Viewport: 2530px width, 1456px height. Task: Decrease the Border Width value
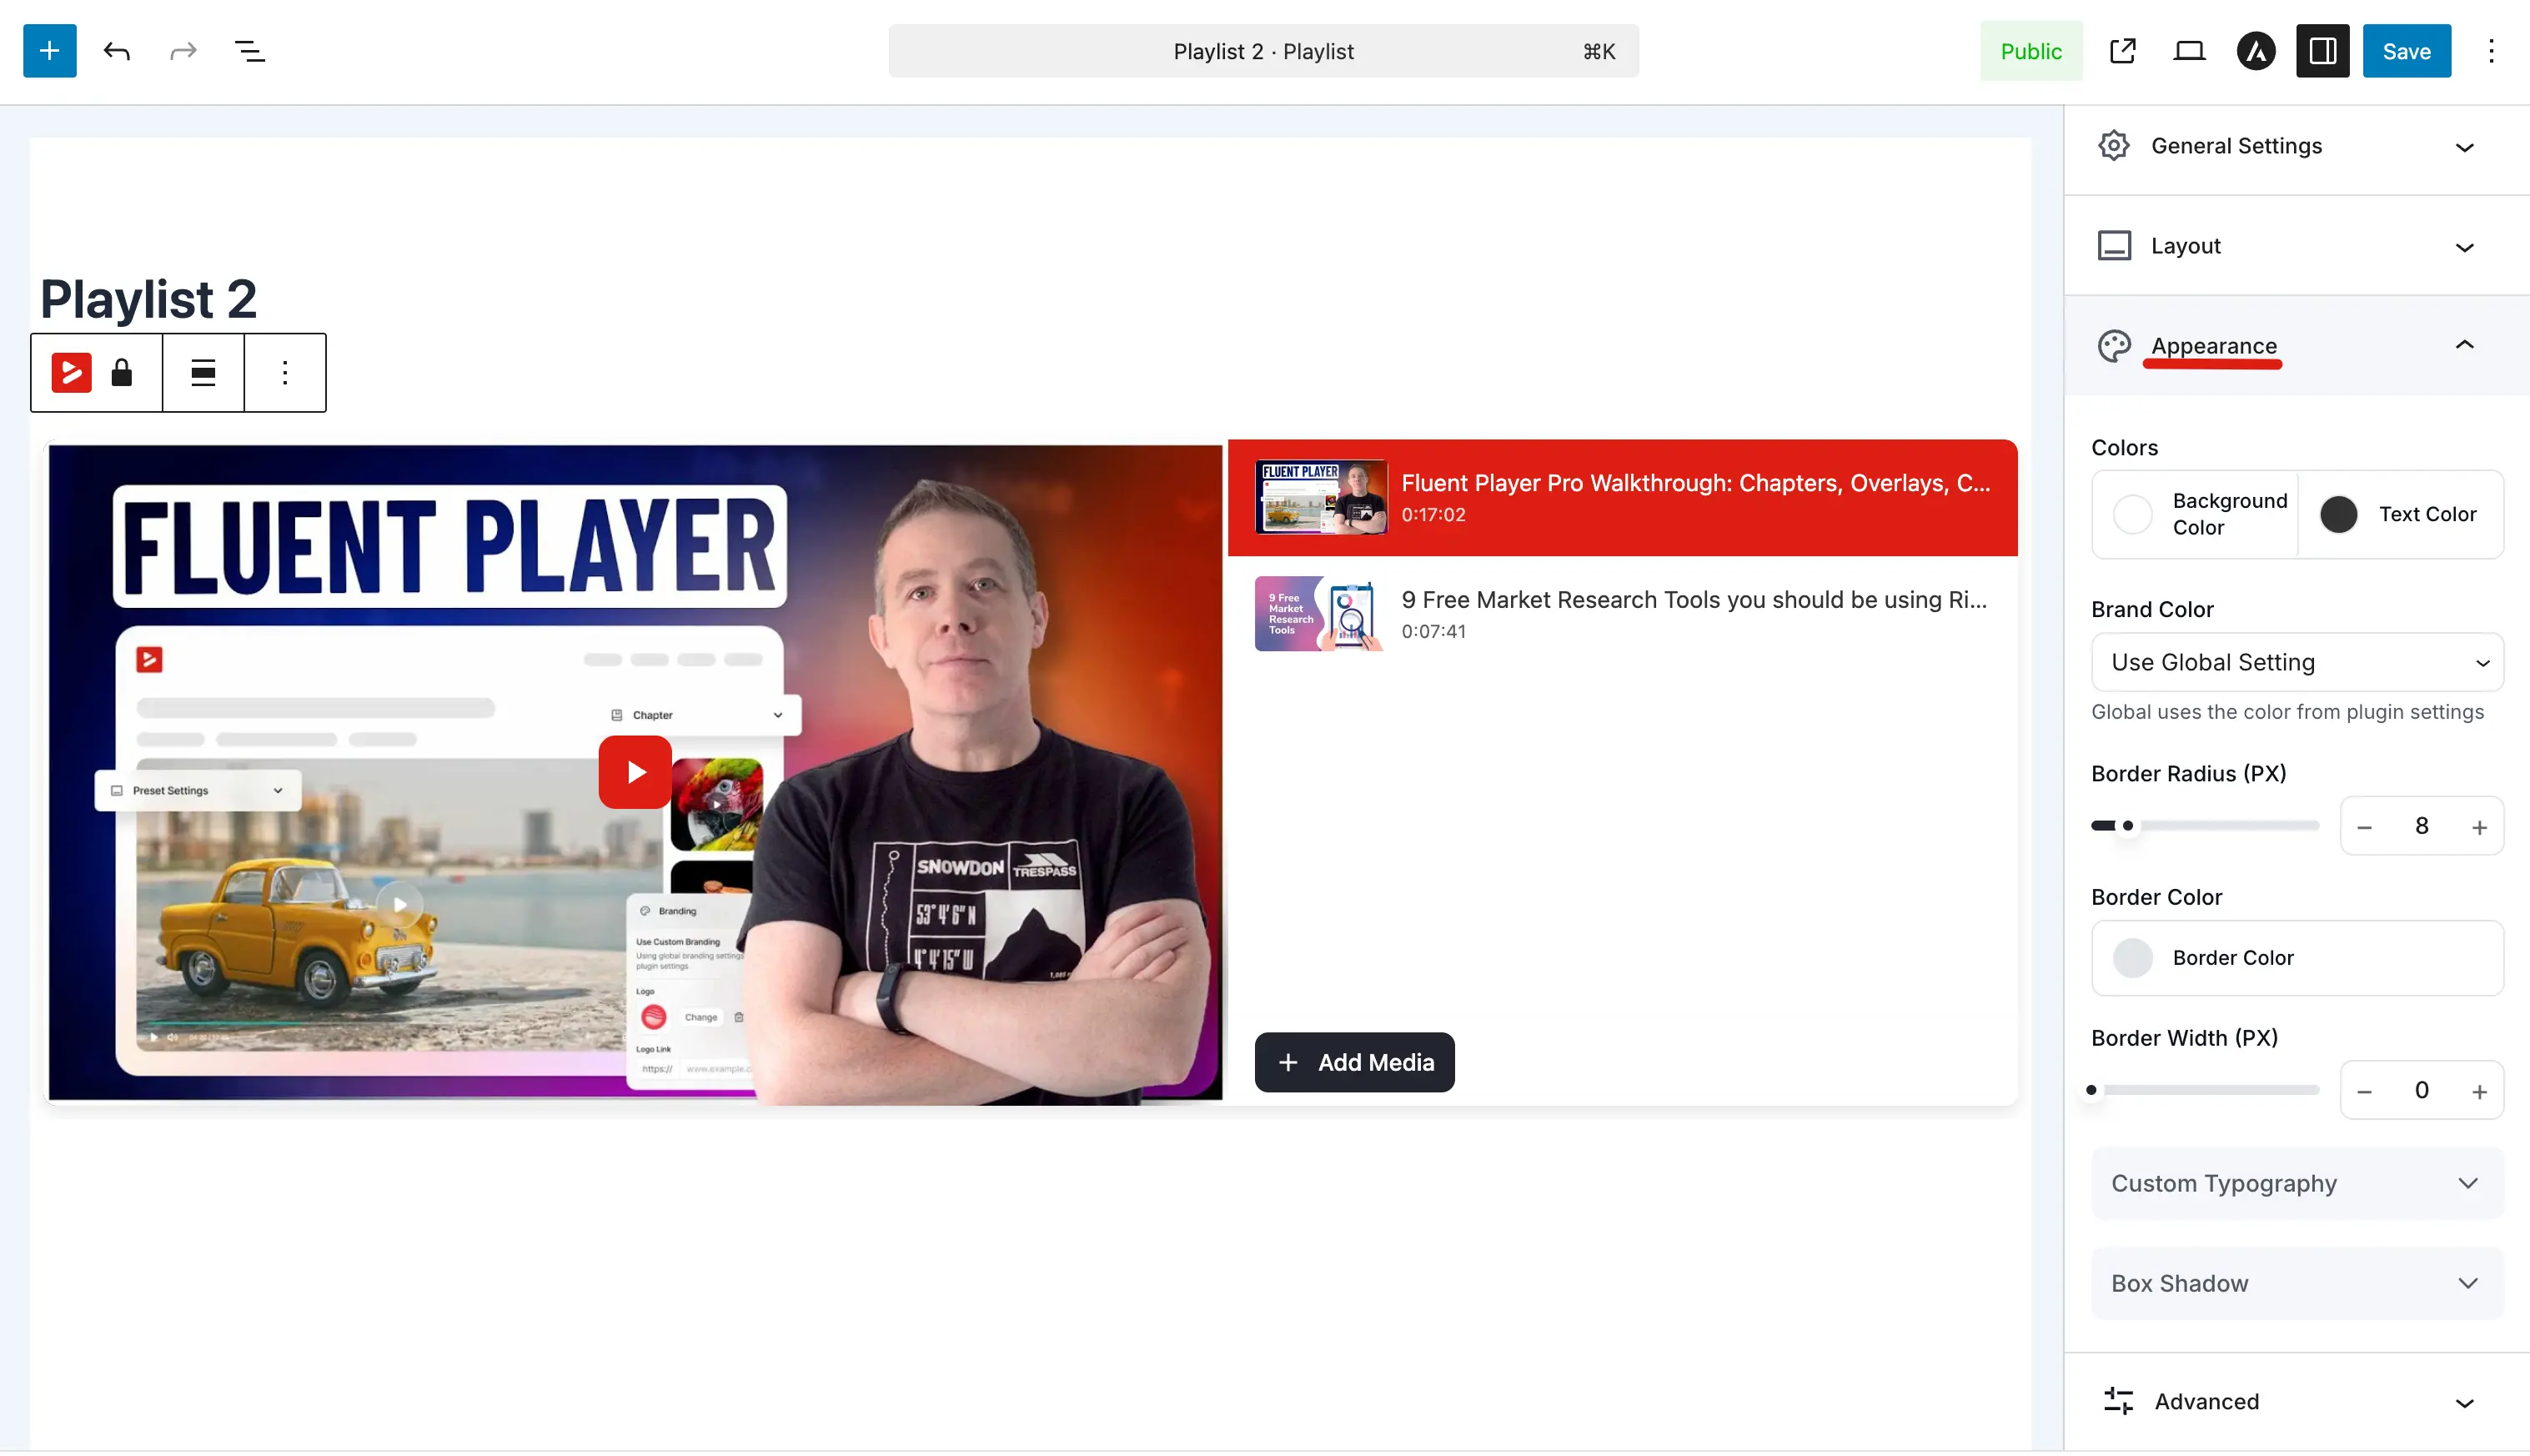coord(2364,1091)
